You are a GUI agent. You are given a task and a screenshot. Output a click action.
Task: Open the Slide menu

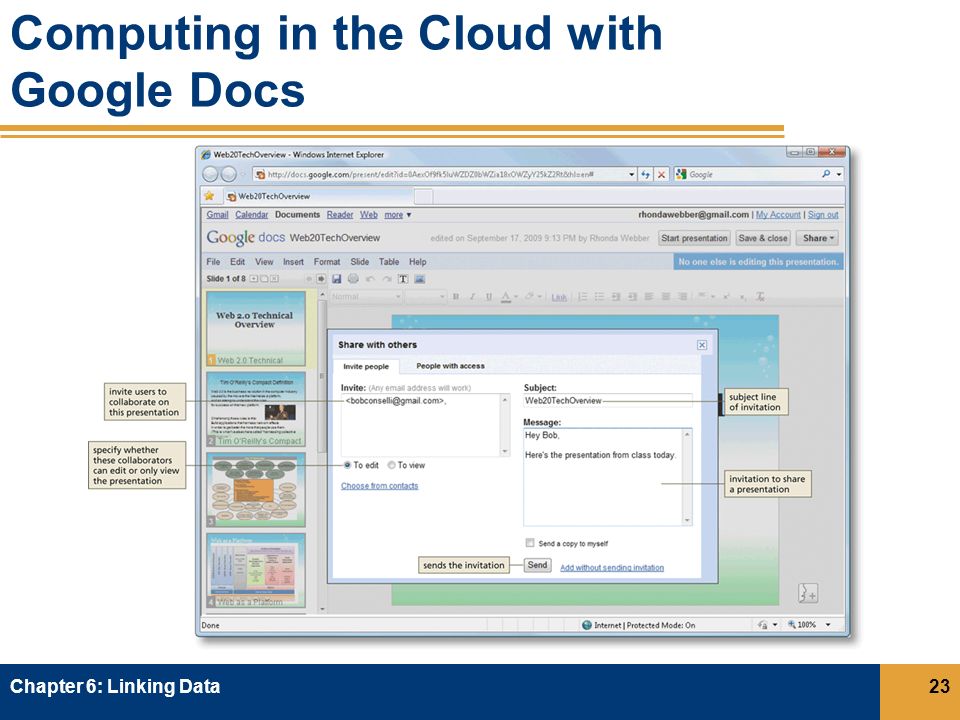tap(359, 261)
